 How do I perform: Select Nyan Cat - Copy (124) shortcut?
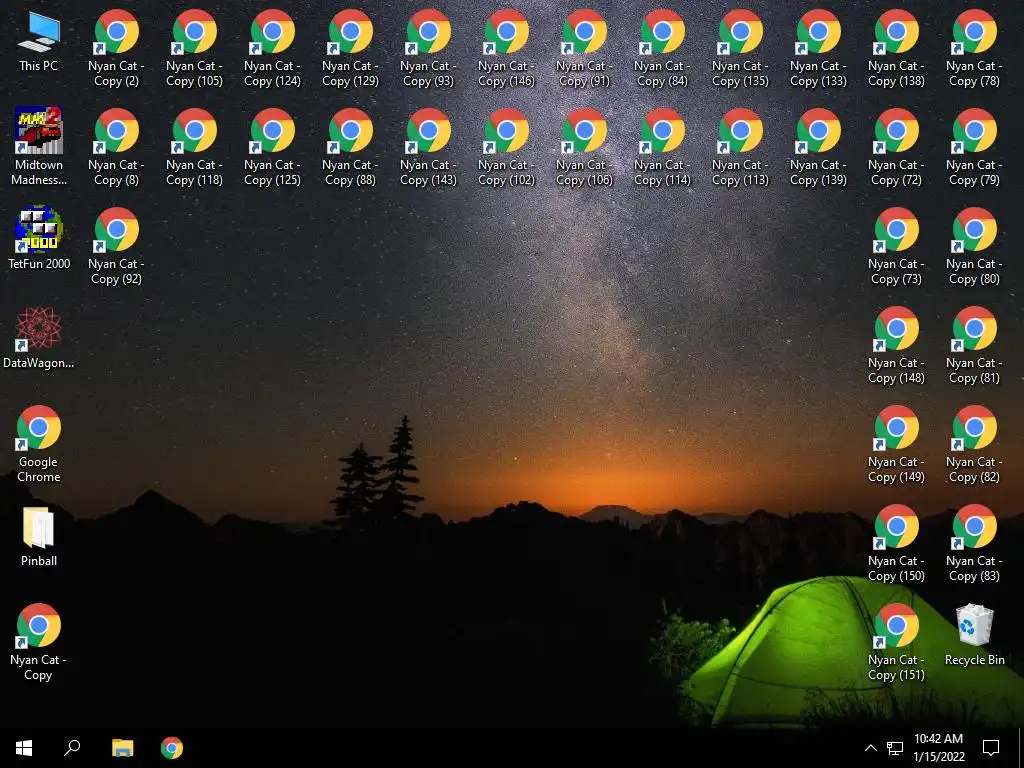(x=272, y=48)
